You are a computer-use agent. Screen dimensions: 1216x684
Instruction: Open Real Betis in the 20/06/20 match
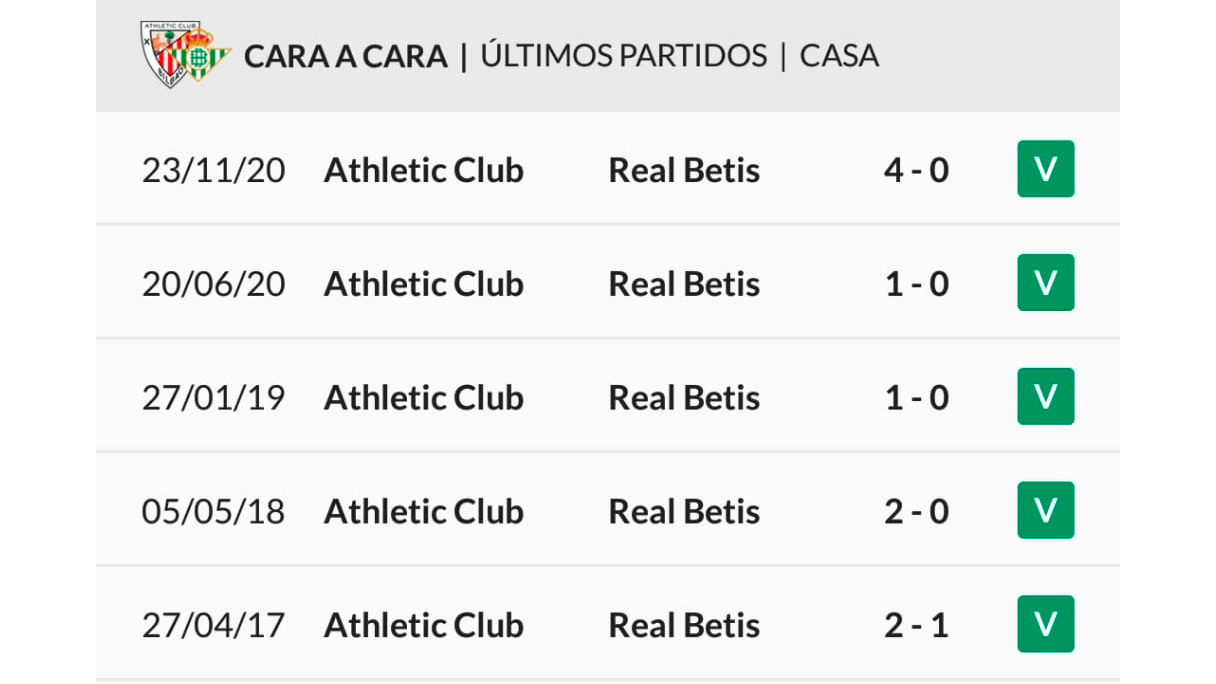coord(684,284)
